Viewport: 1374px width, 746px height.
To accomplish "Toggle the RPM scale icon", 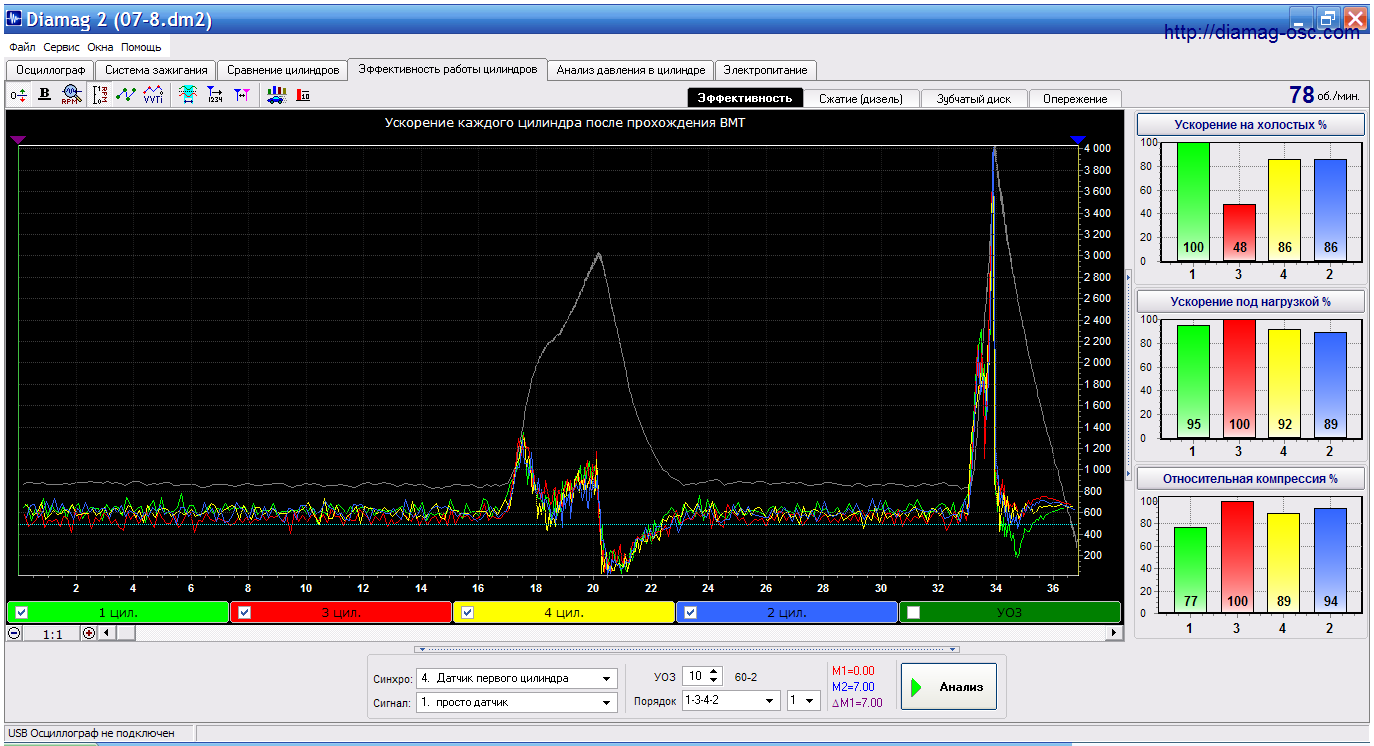I will [x=100, y=94].
